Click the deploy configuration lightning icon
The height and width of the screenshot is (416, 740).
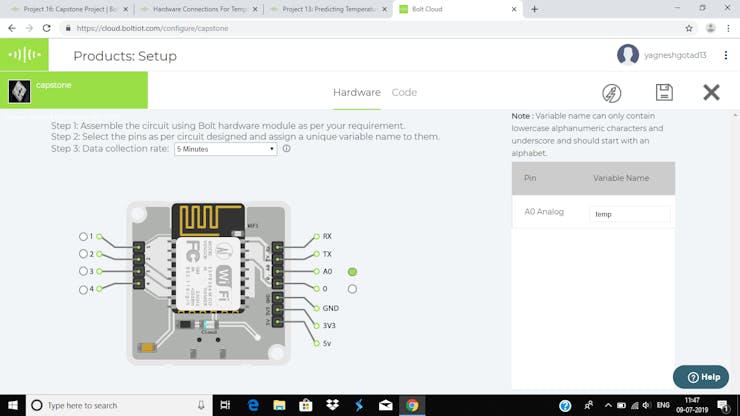tap(612, 93)
